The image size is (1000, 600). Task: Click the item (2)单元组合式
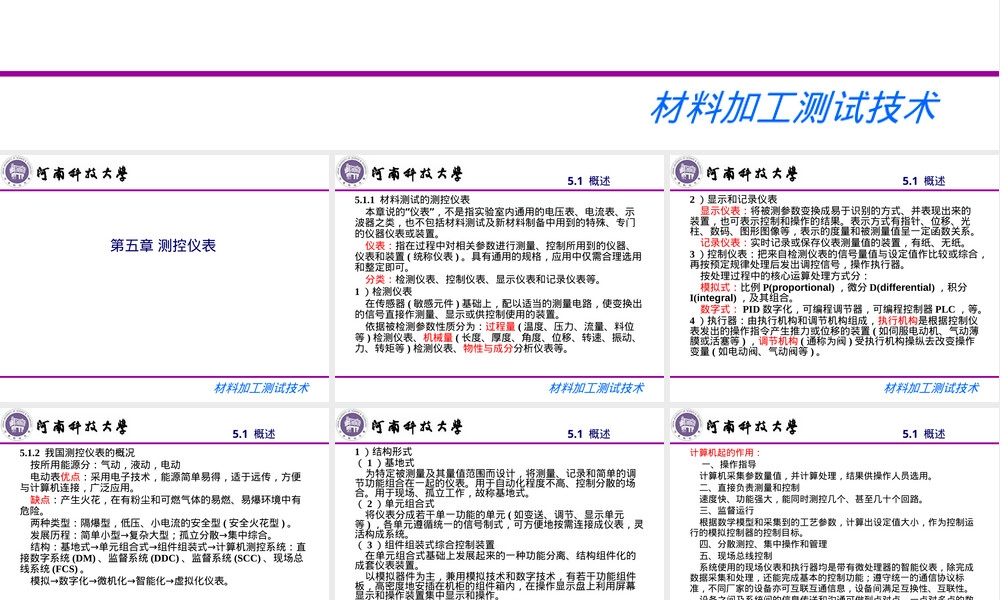click(x=396, y=503)
